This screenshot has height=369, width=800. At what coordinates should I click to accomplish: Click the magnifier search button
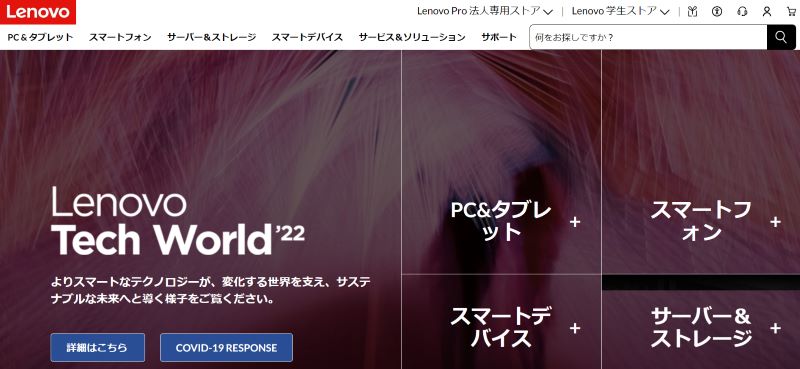[781, 37]
